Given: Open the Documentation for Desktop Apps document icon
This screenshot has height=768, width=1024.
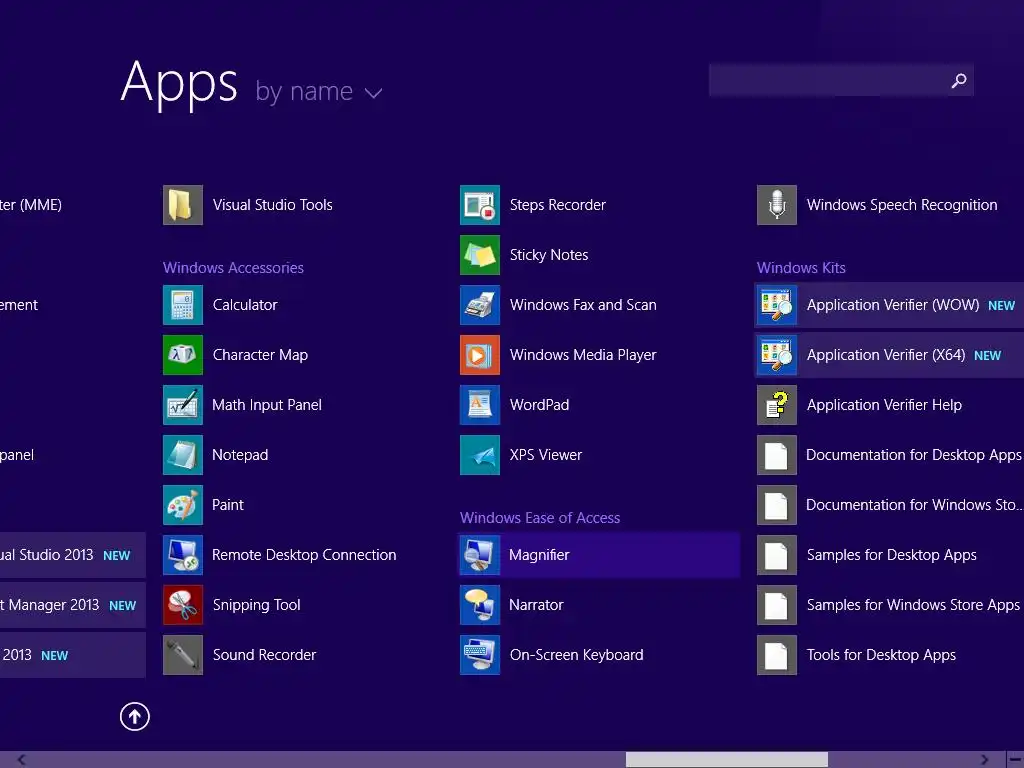Looking at the screenshot, I should coord(777,455).
